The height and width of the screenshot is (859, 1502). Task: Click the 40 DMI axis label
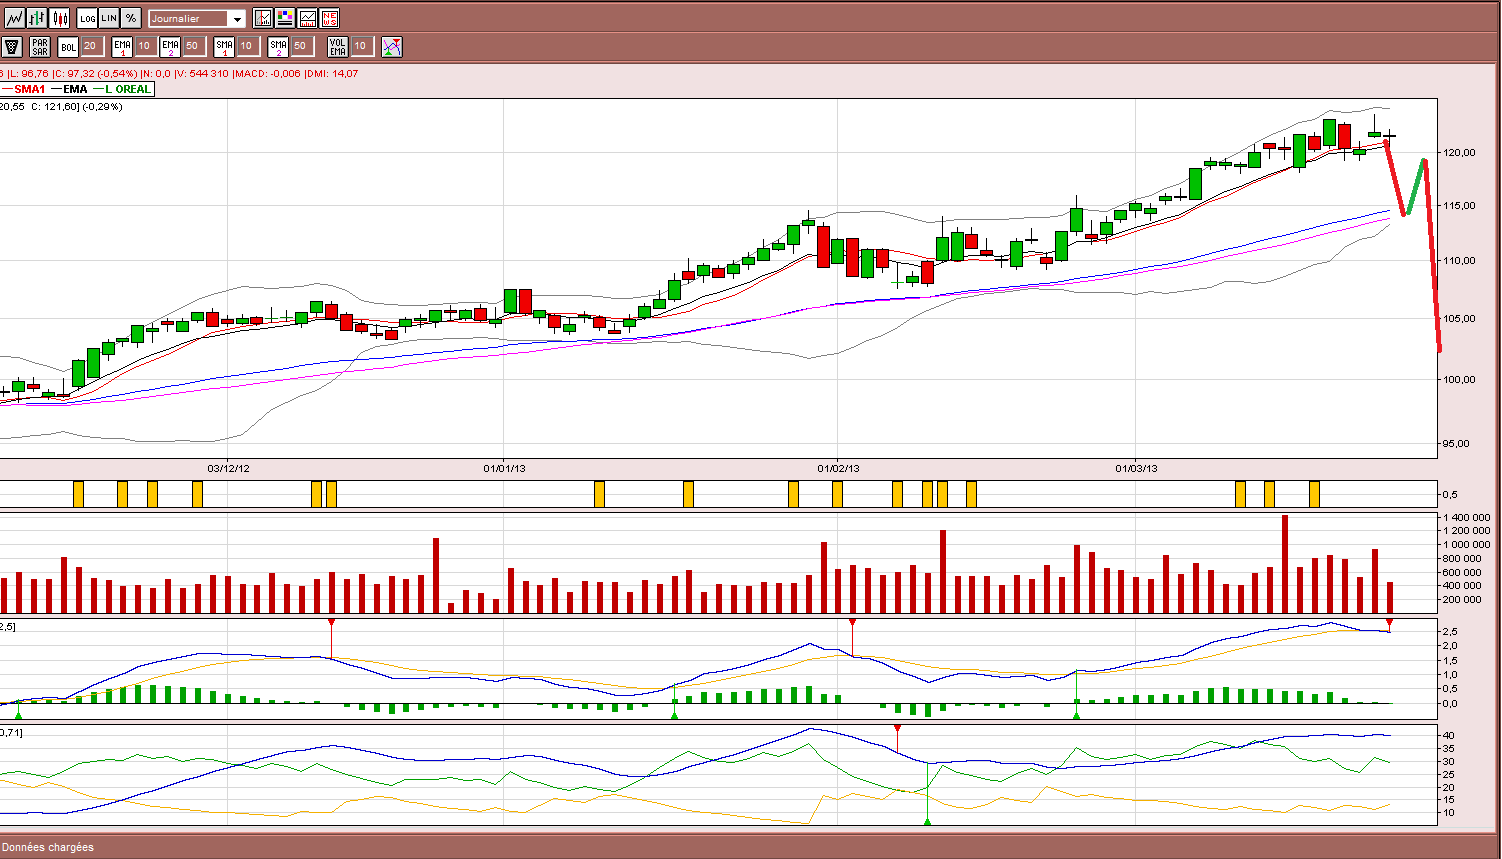coord(1448,735)
